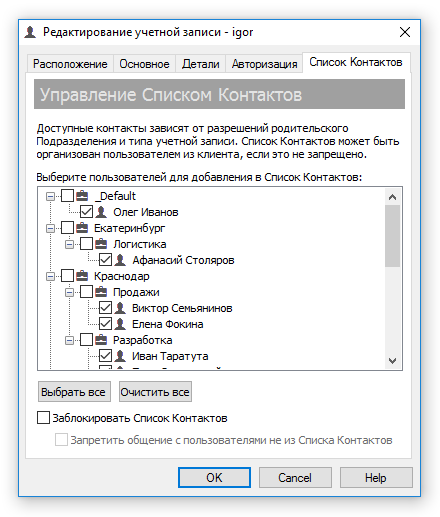
Task: Click the briefcase icon for Екатеринбург
Action: pos(82,228)
